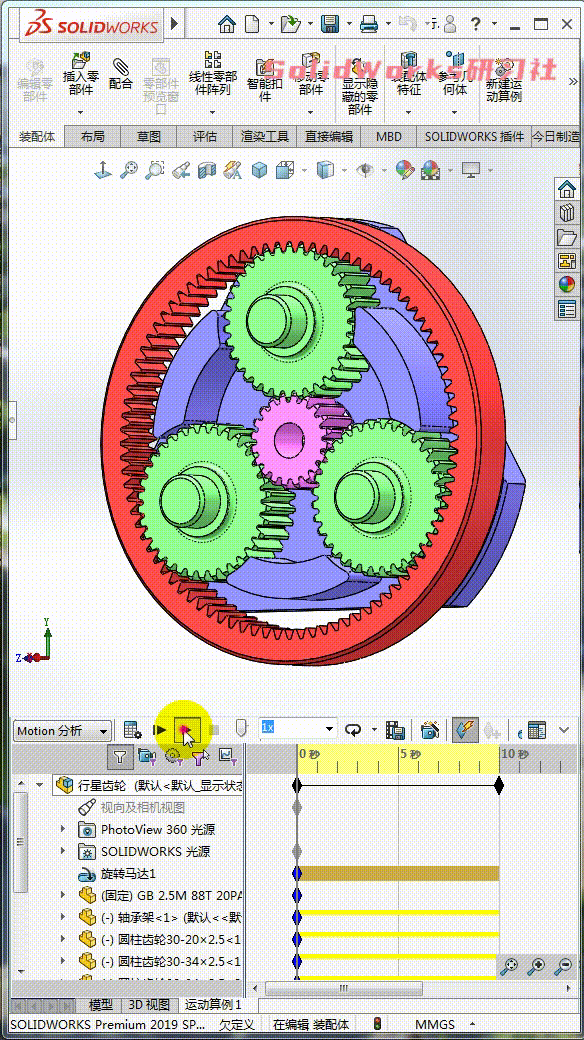The image size is (584, 1040).
Task: Switch to the 3D 视图 bottom tab
Action: click(149, 1006)
